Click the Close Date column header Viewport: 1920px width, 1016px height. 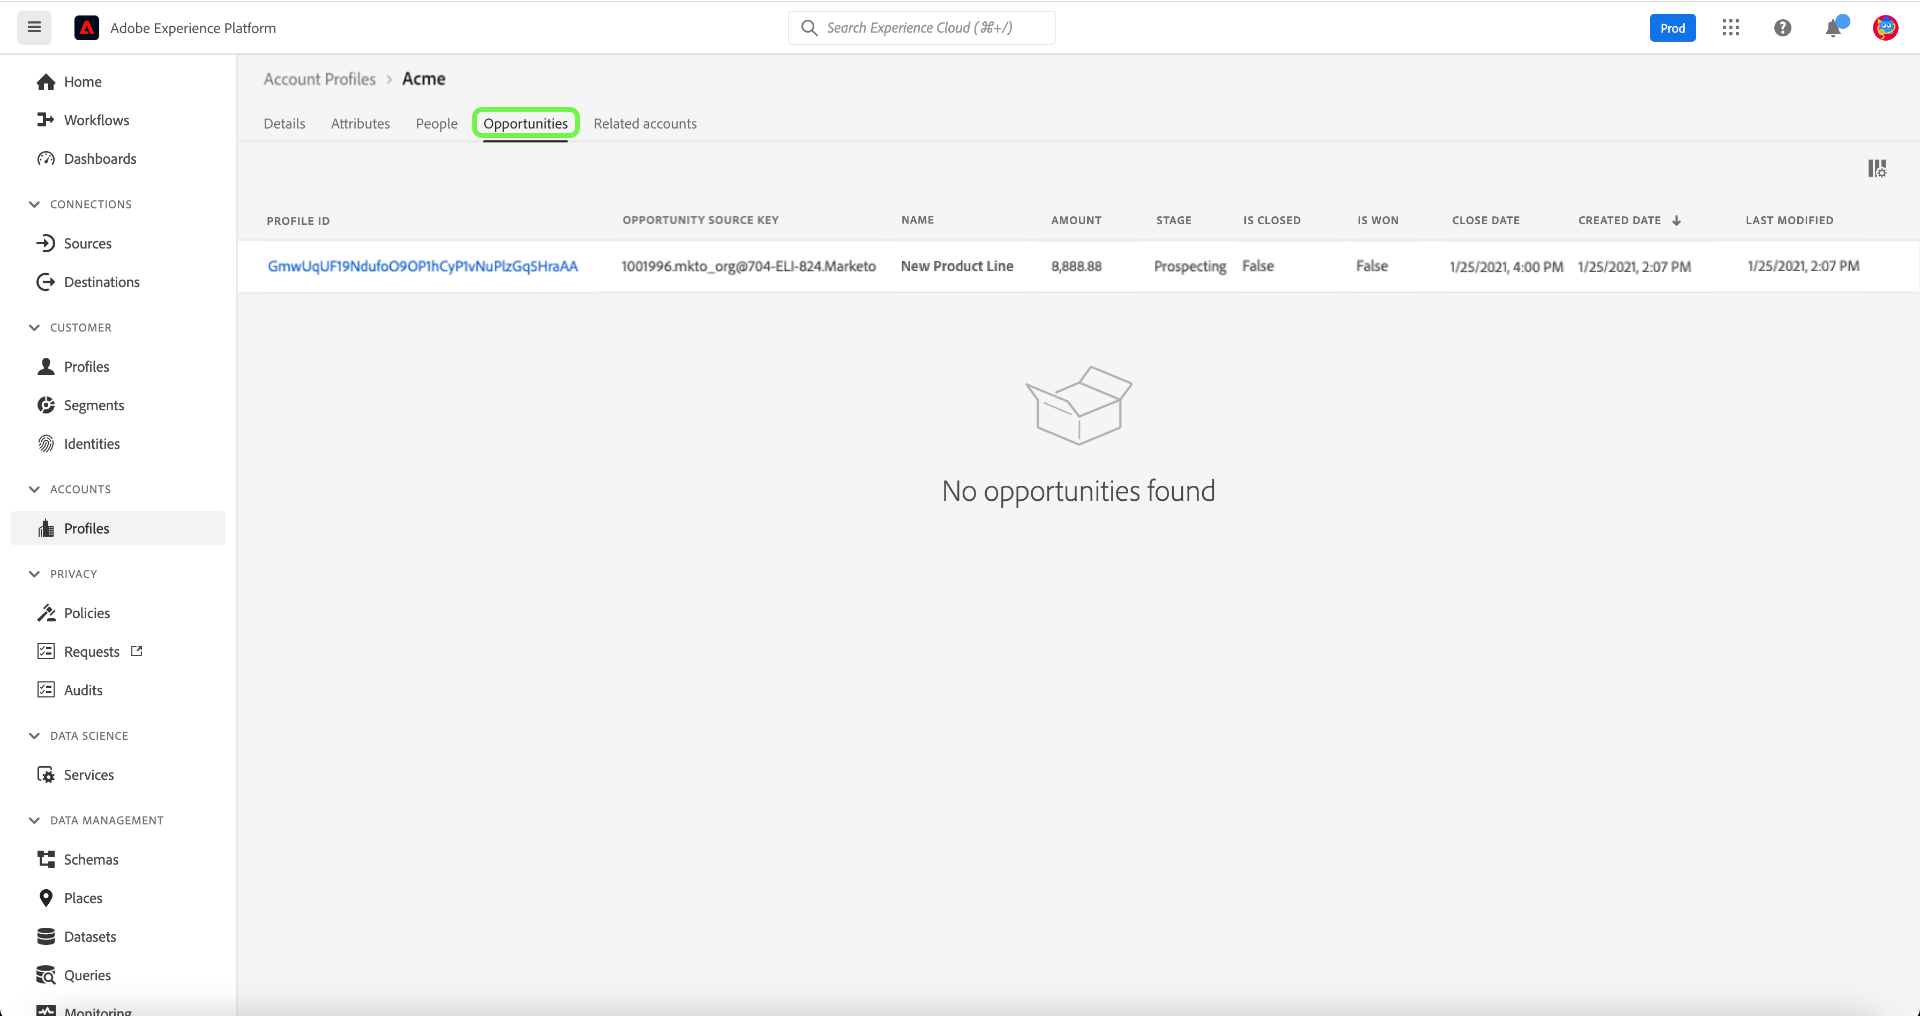(1486, 220)
